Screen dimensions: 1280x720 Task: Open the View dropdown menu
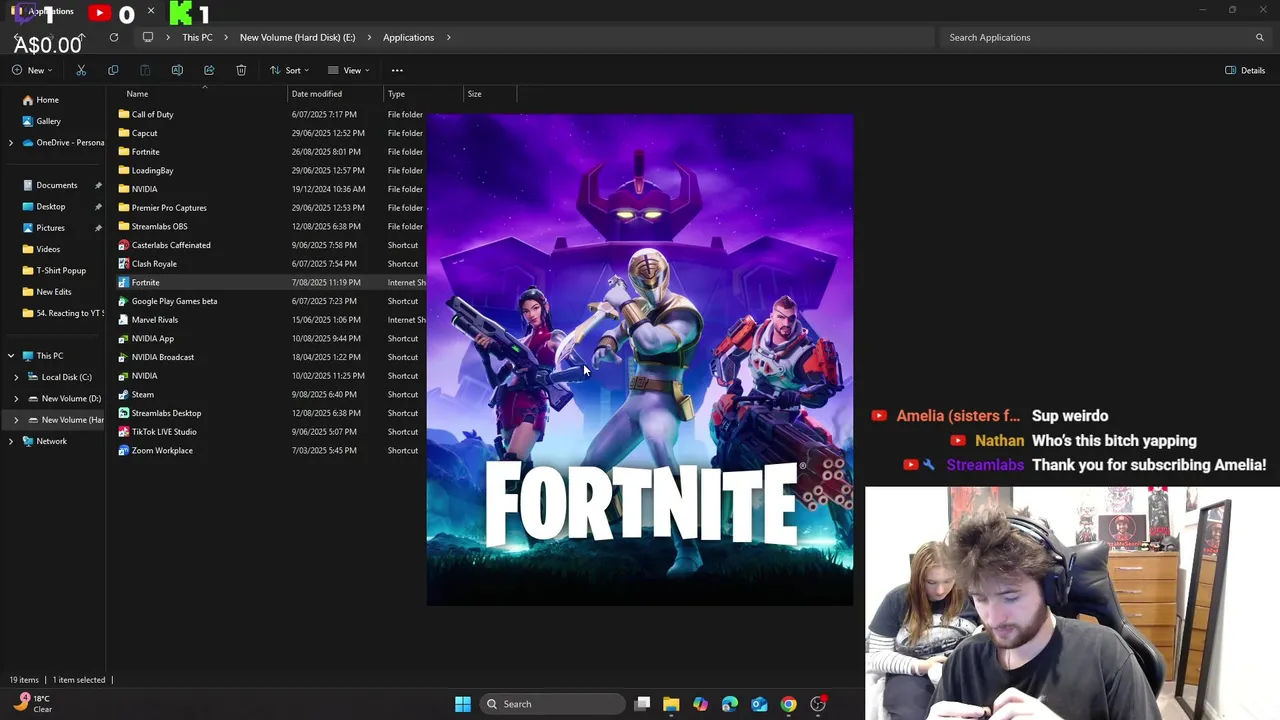pyautogui.click(x=349, y=70)
